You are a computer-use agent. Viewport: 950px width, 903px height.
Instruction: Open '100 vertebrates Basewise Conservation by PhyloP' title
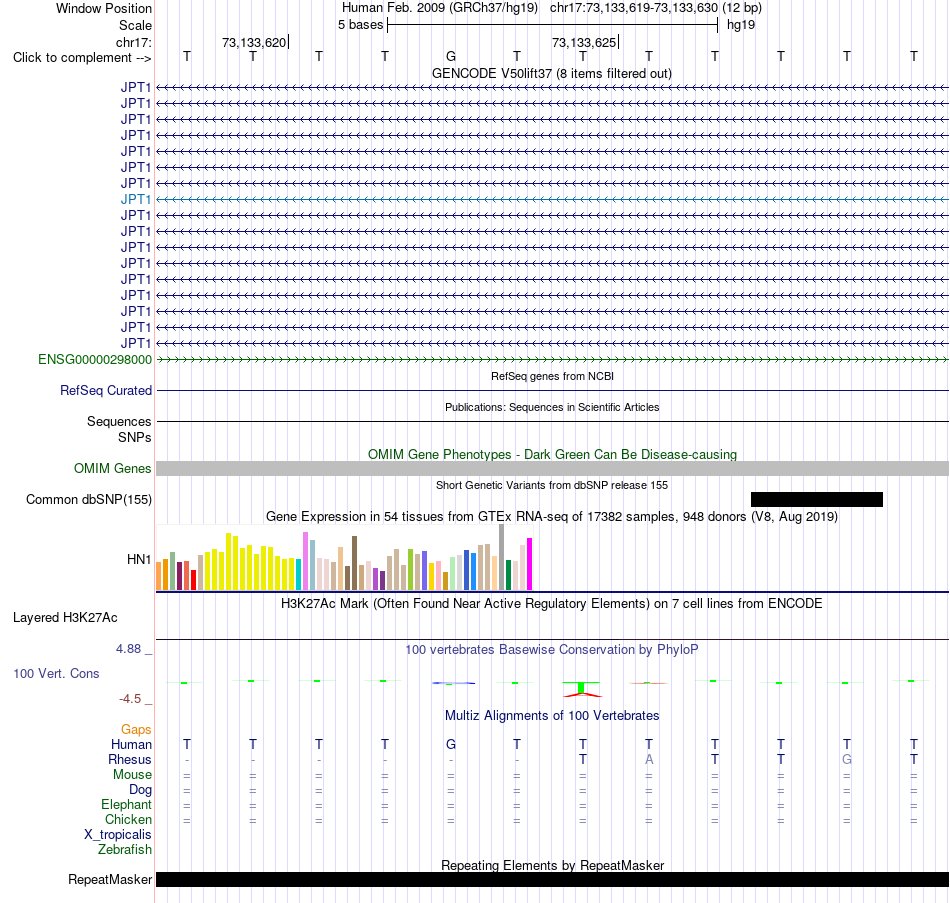click(552, 650)
